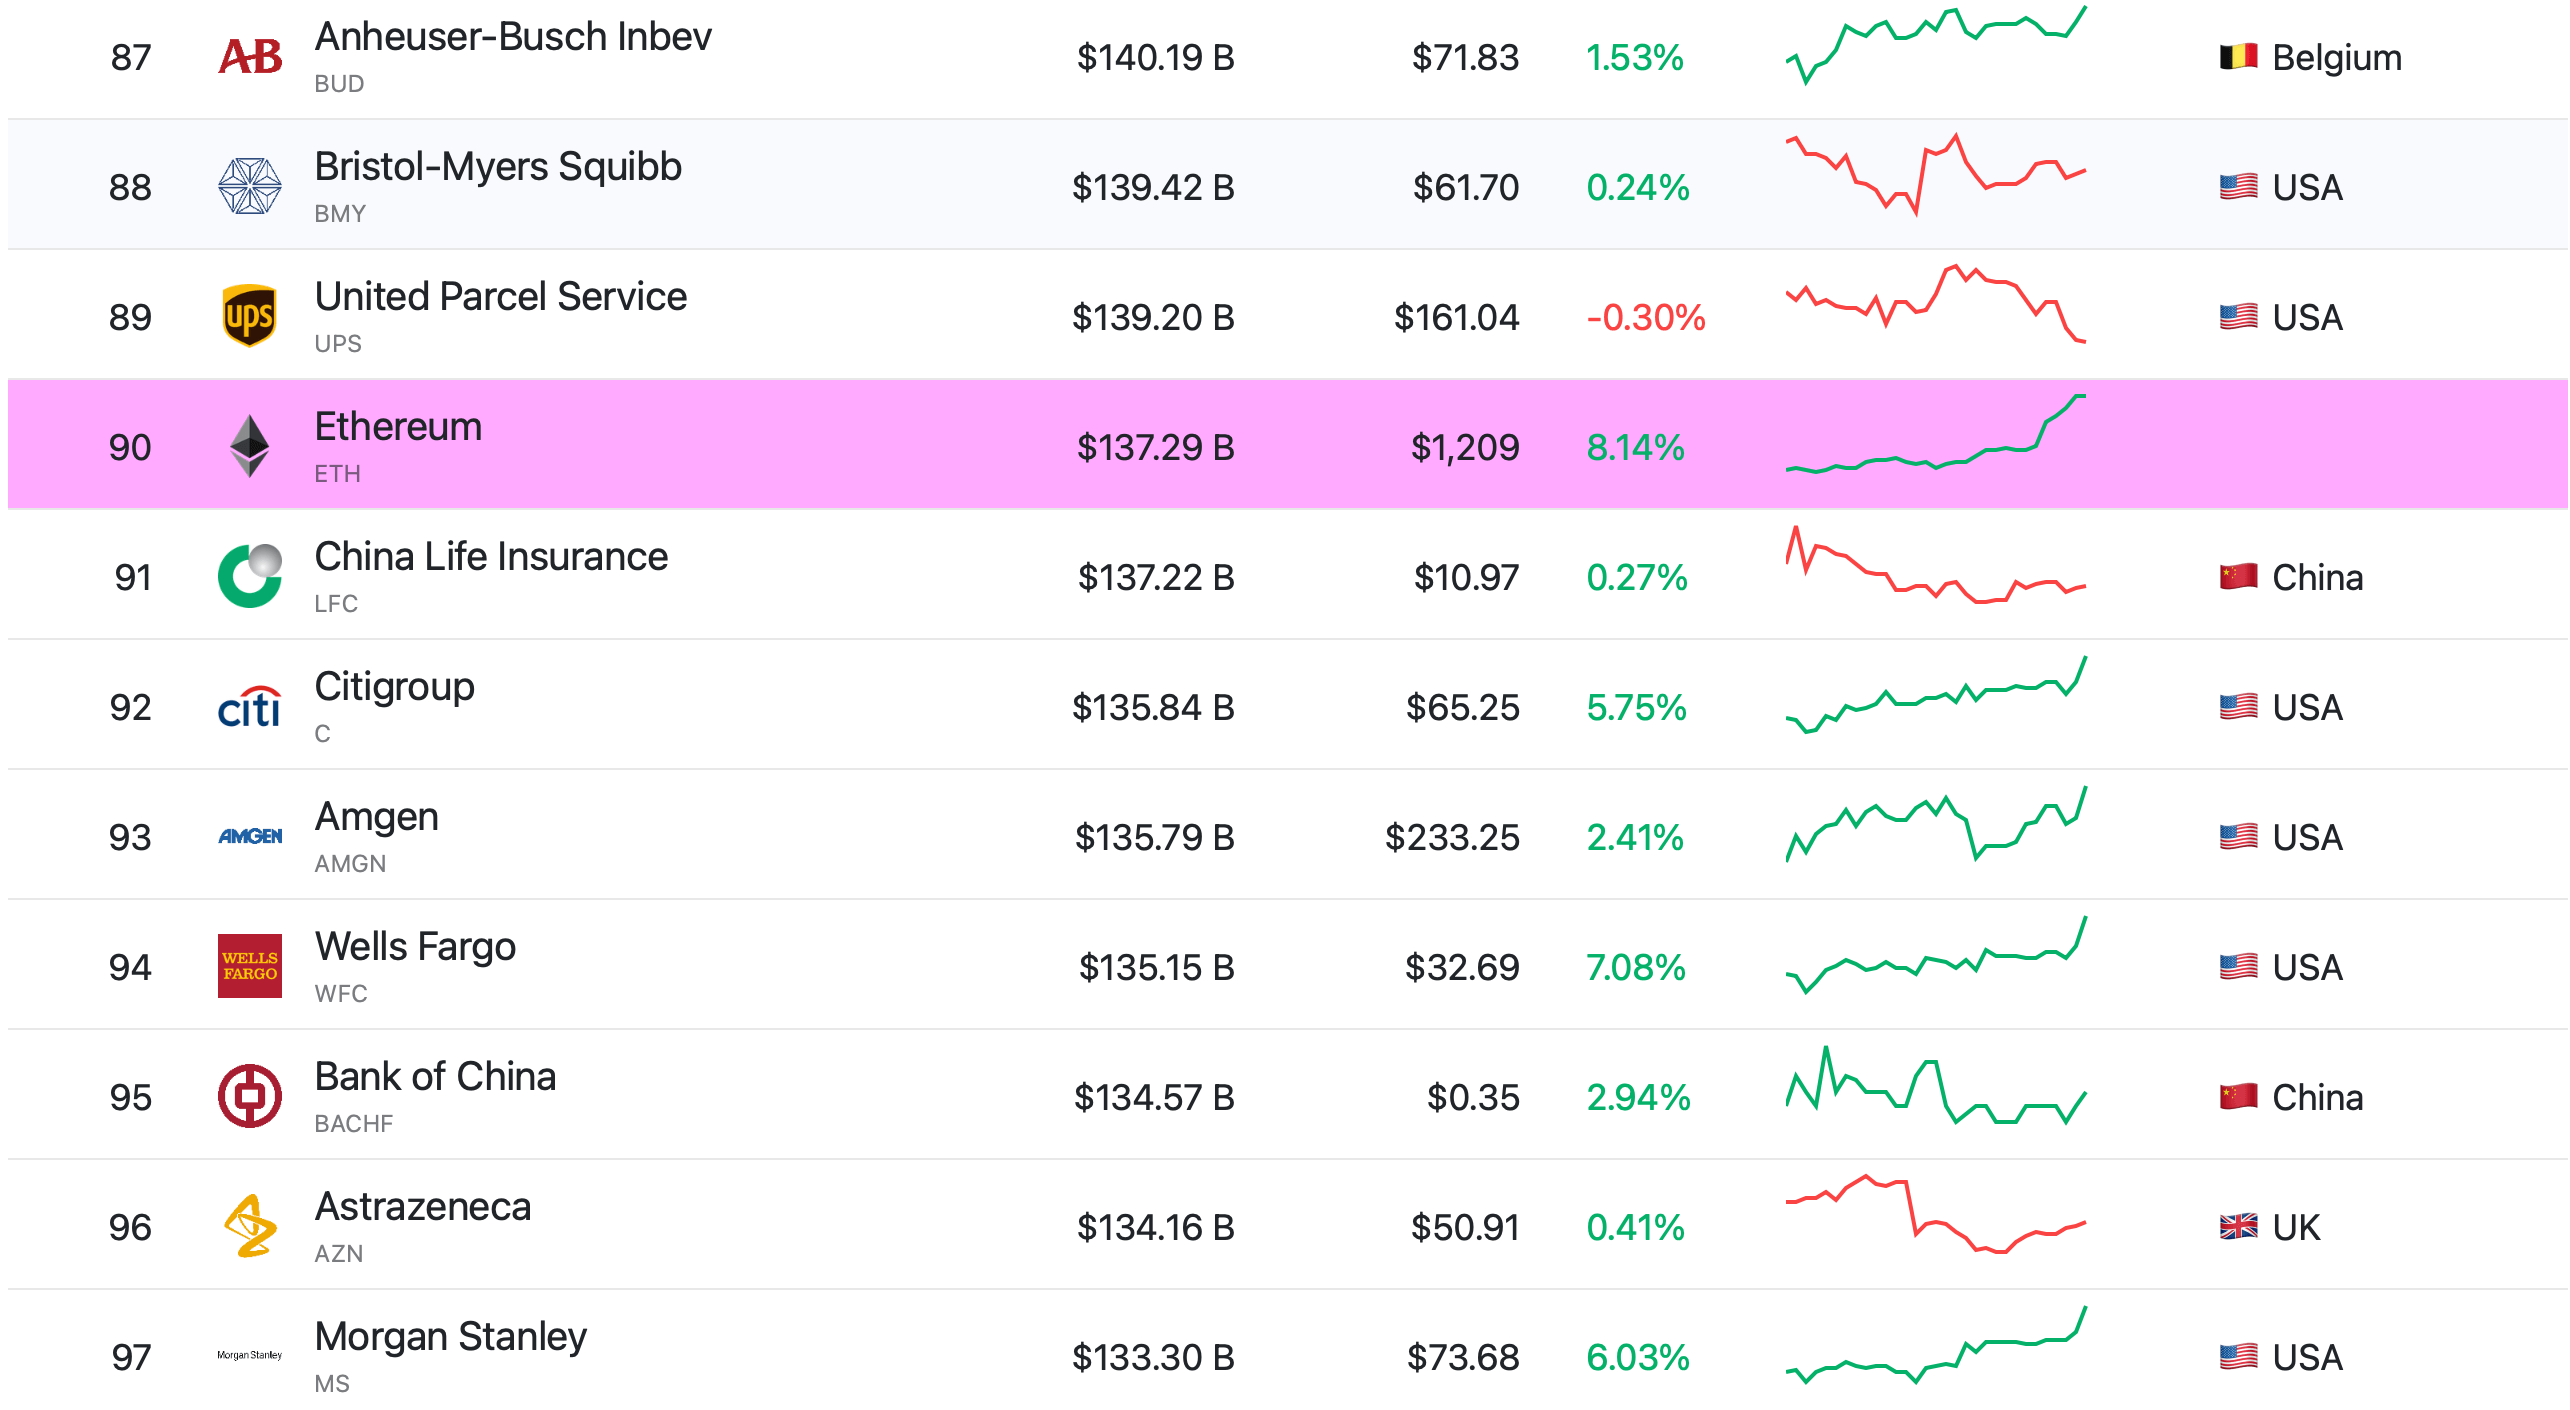Open the United Parcel Service link

pos(501,297)
